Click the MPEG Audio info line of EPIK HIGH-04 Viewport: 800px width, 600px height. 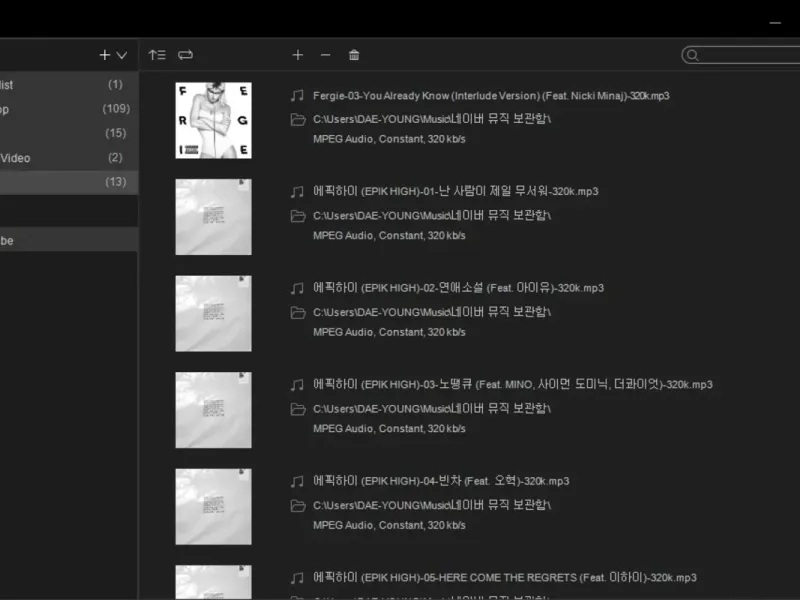[389, 525]
